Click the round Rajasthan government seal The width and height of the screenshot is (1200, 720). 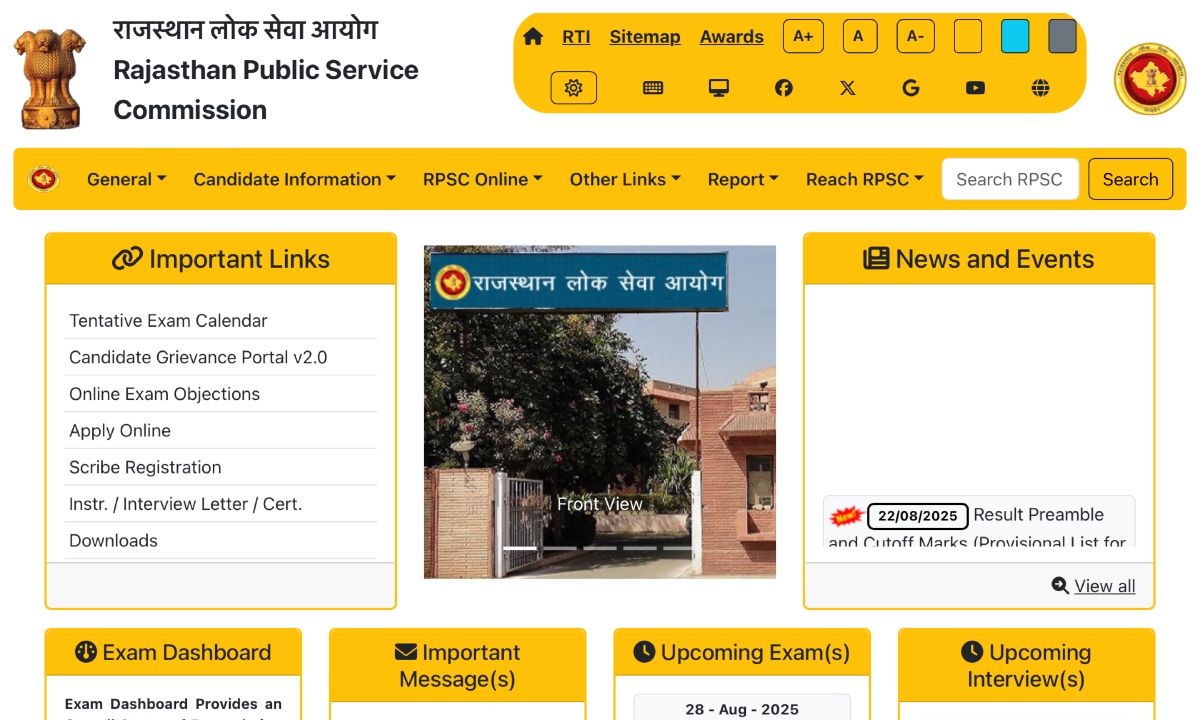pyautogui.click(x=1150, y=78)
